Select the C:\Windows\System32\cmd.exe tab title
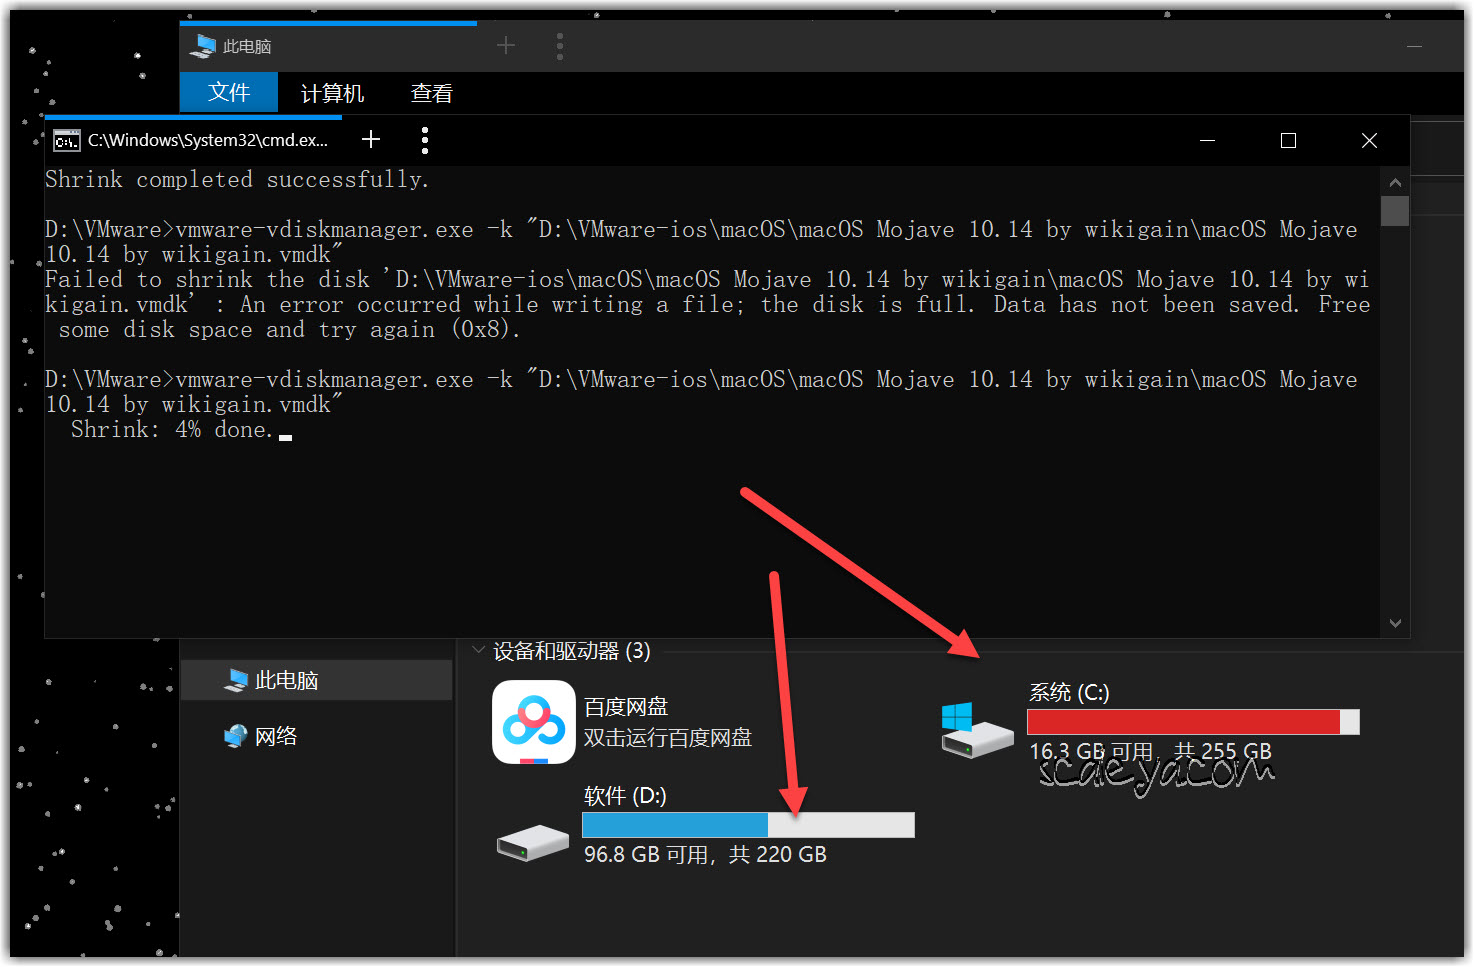 (x=208, y=141)
